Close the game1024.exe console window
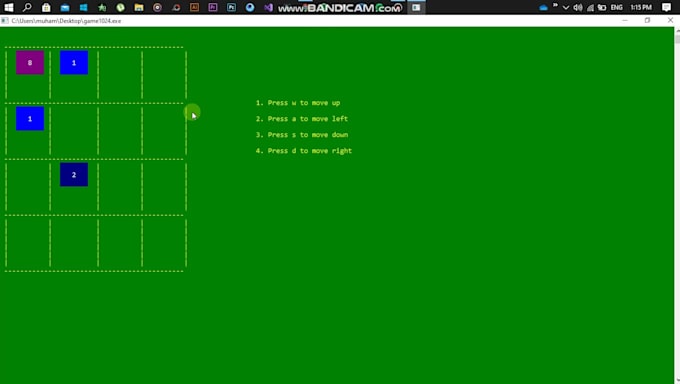The height and width of the screenshot is (384, 680). [x=670, y=20]
